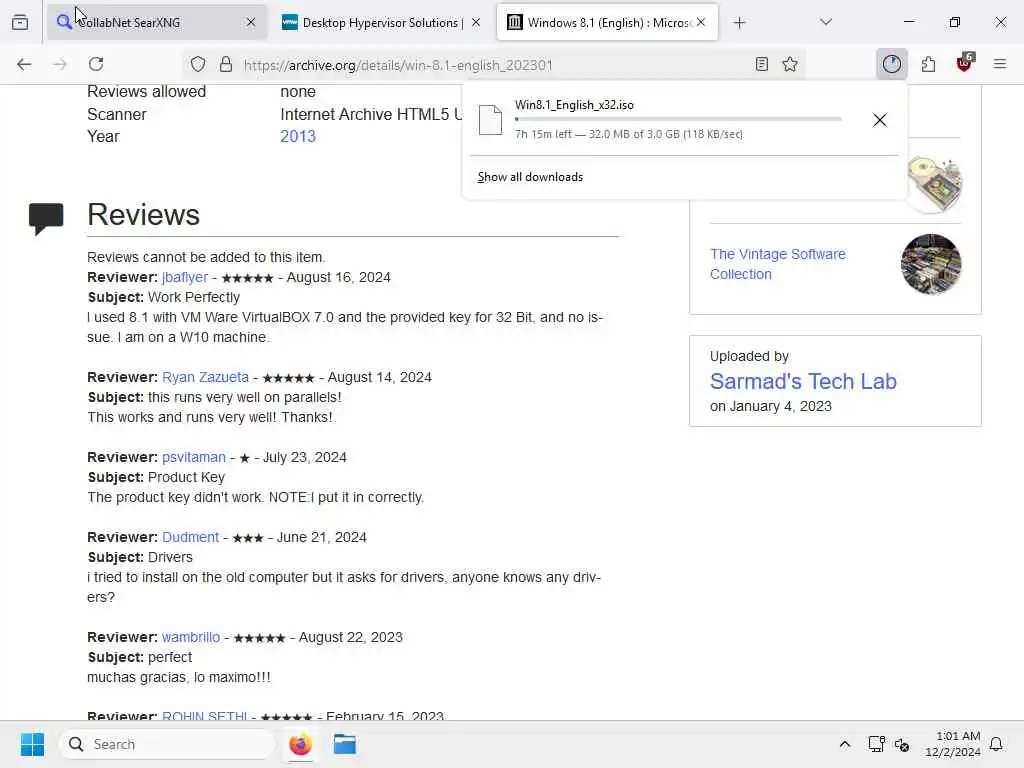The height and width of the screenshot is (768, 1024).
Task: Click Vintage Software Collection thumbnail
Action: 931,264
